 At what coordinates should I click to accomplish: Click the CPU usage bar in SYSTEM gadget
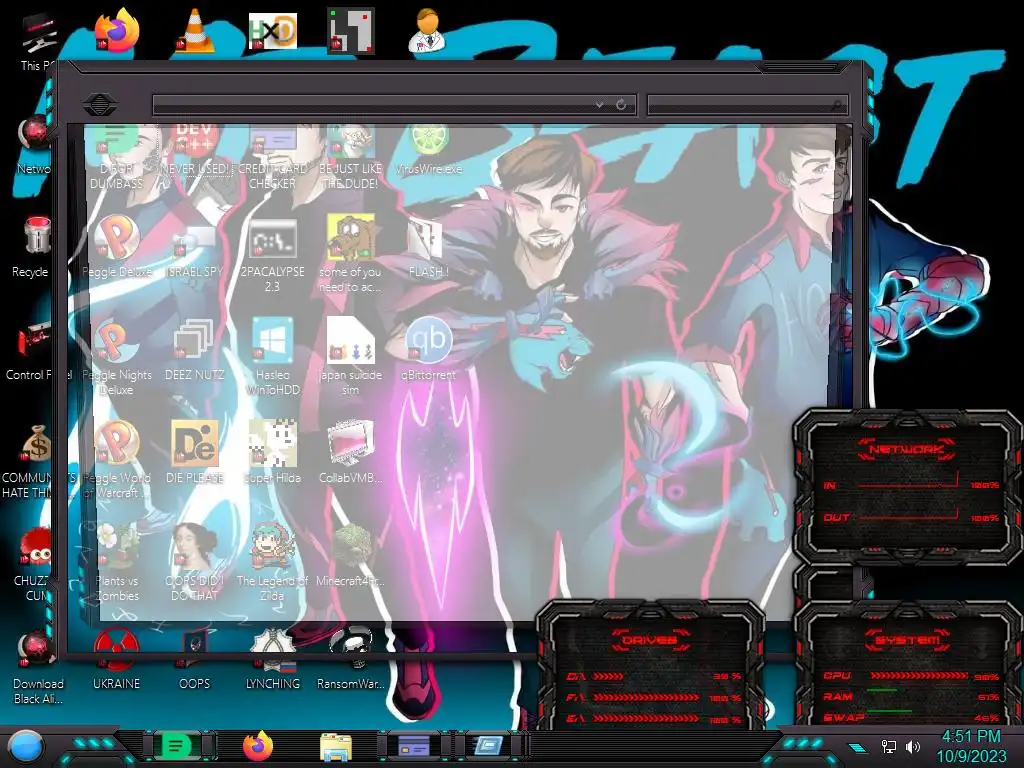(x=918, y=676)
